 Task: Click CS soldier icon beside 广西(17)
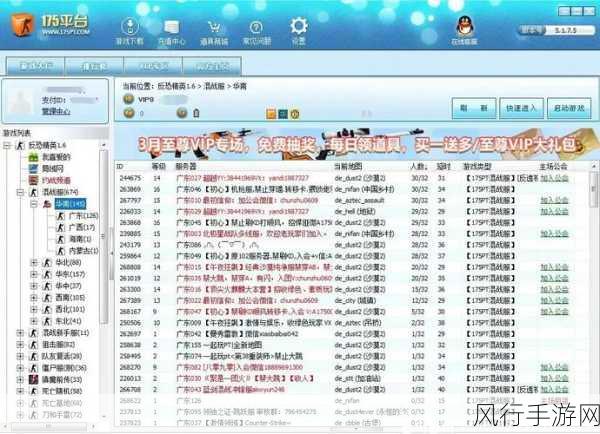point(60,227)
